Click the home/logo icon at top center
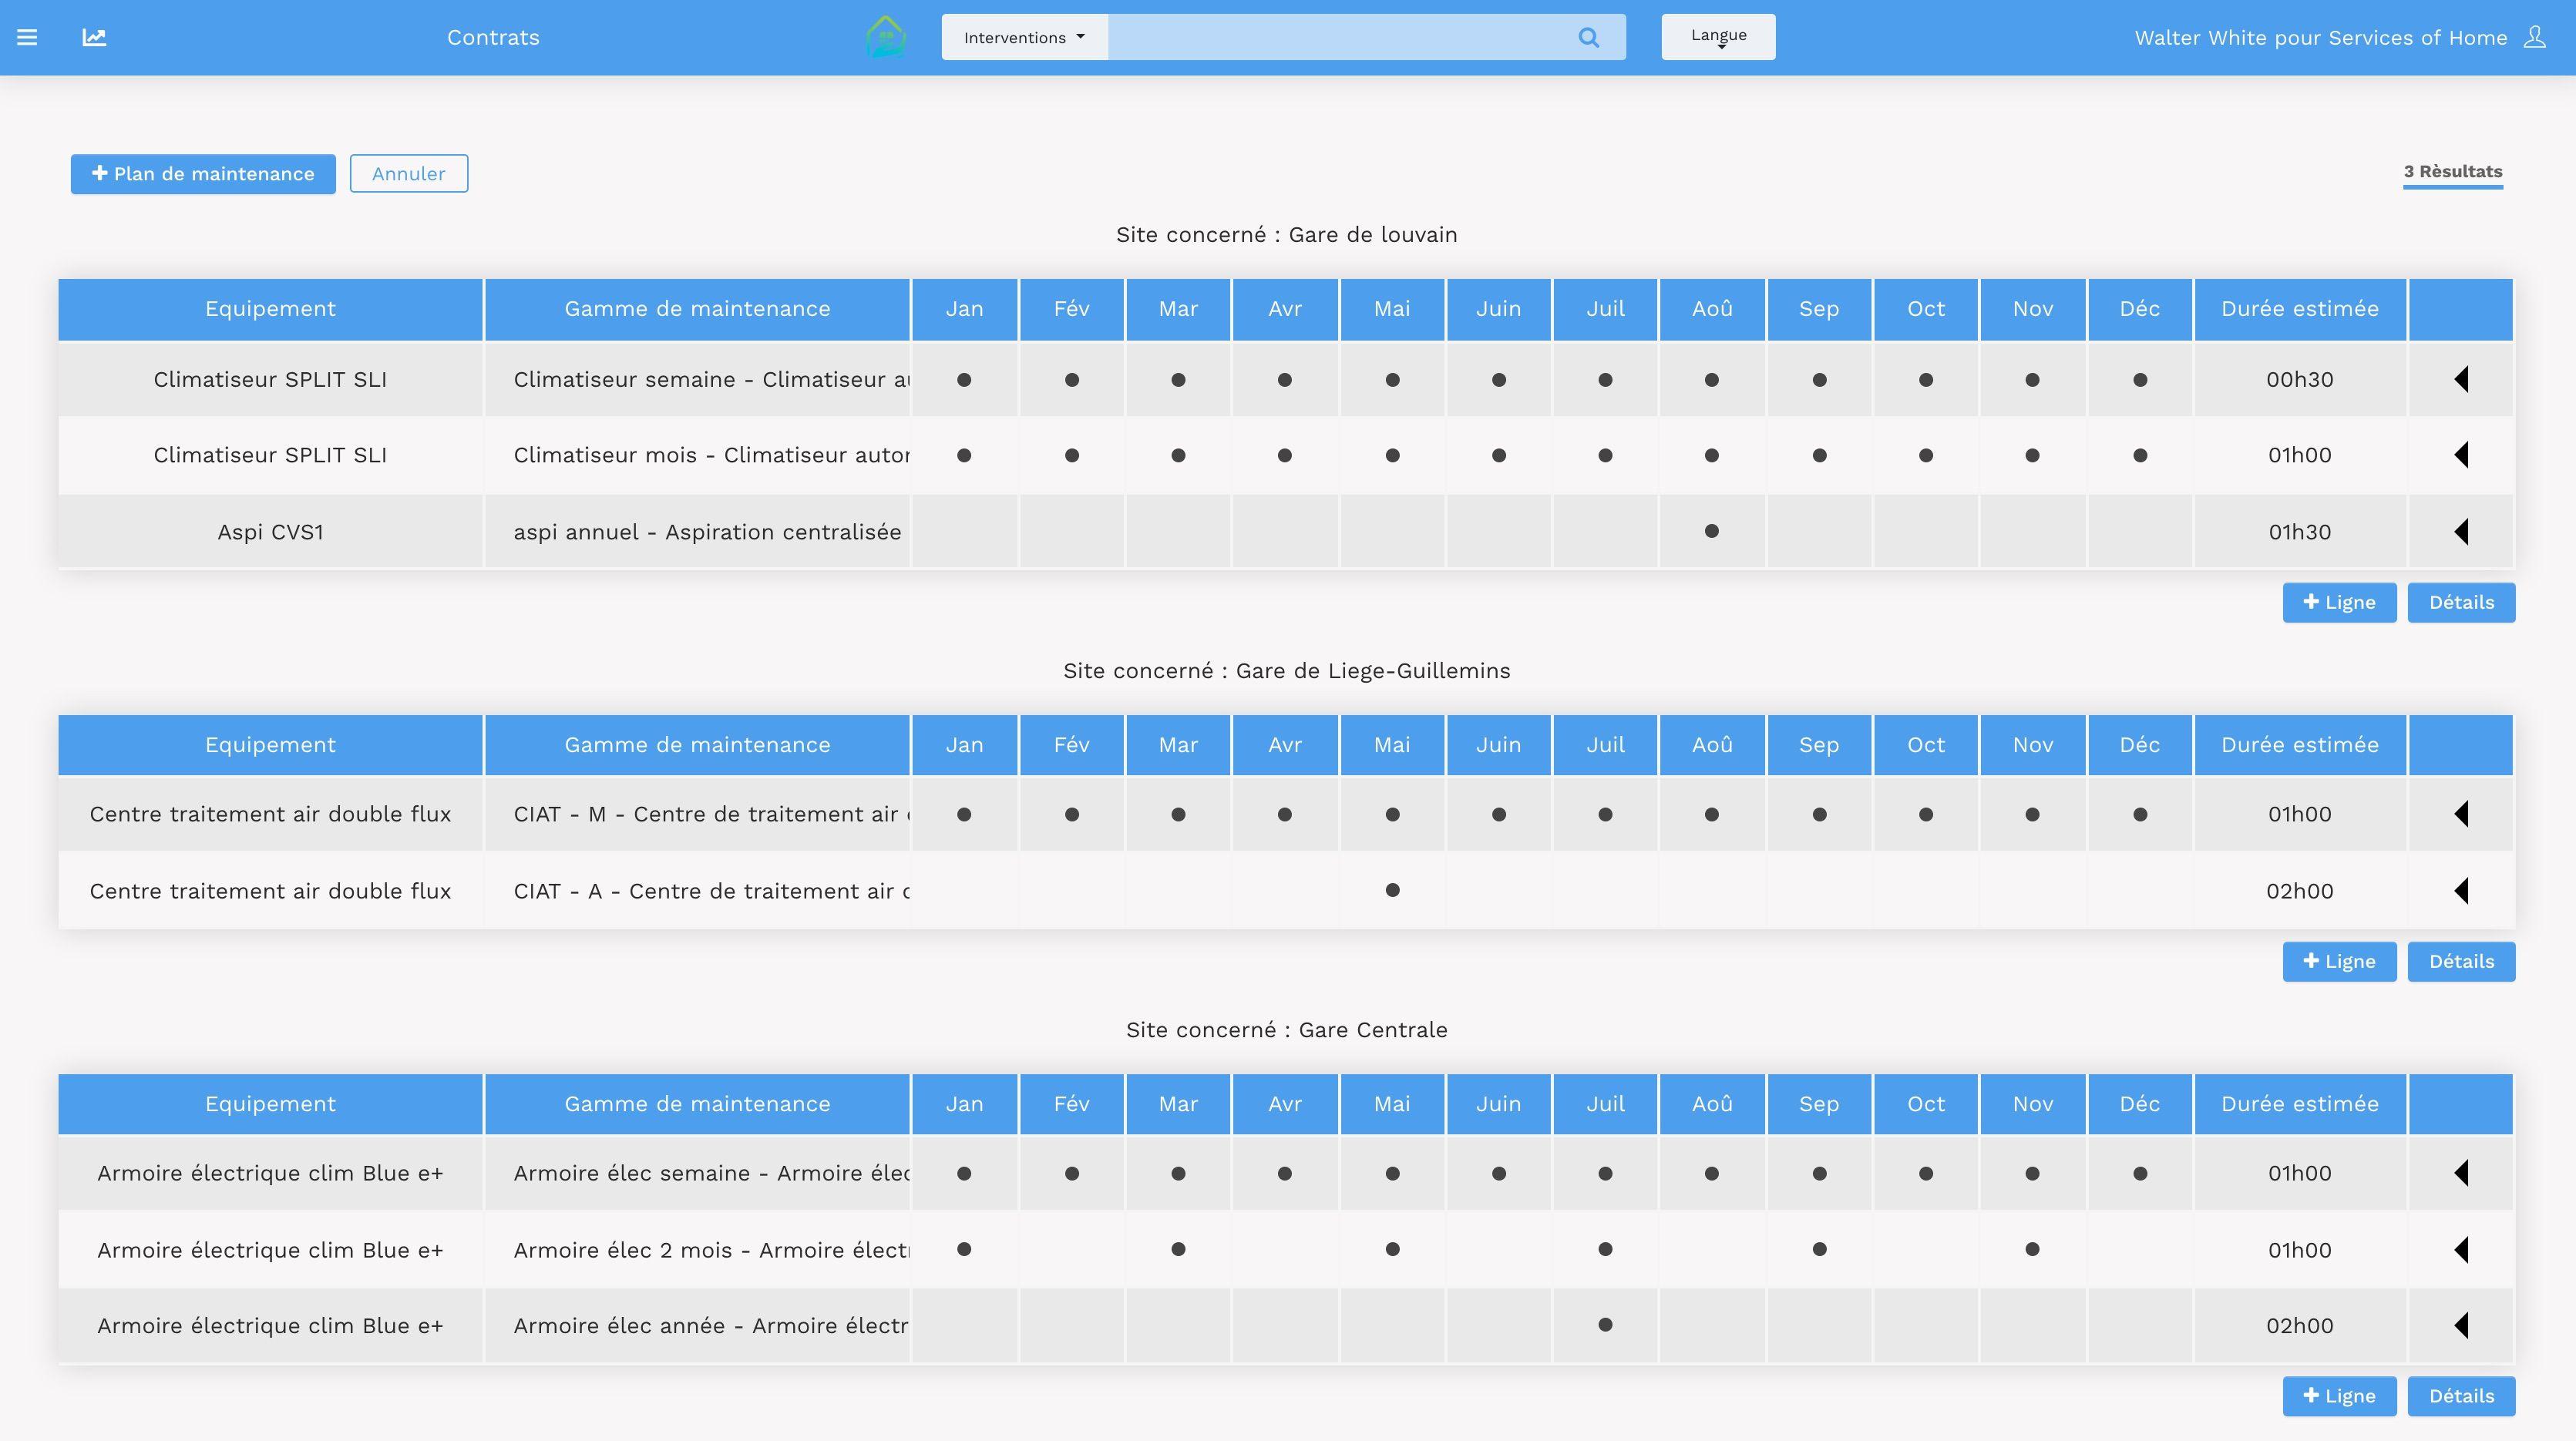 tap(885, 37)
